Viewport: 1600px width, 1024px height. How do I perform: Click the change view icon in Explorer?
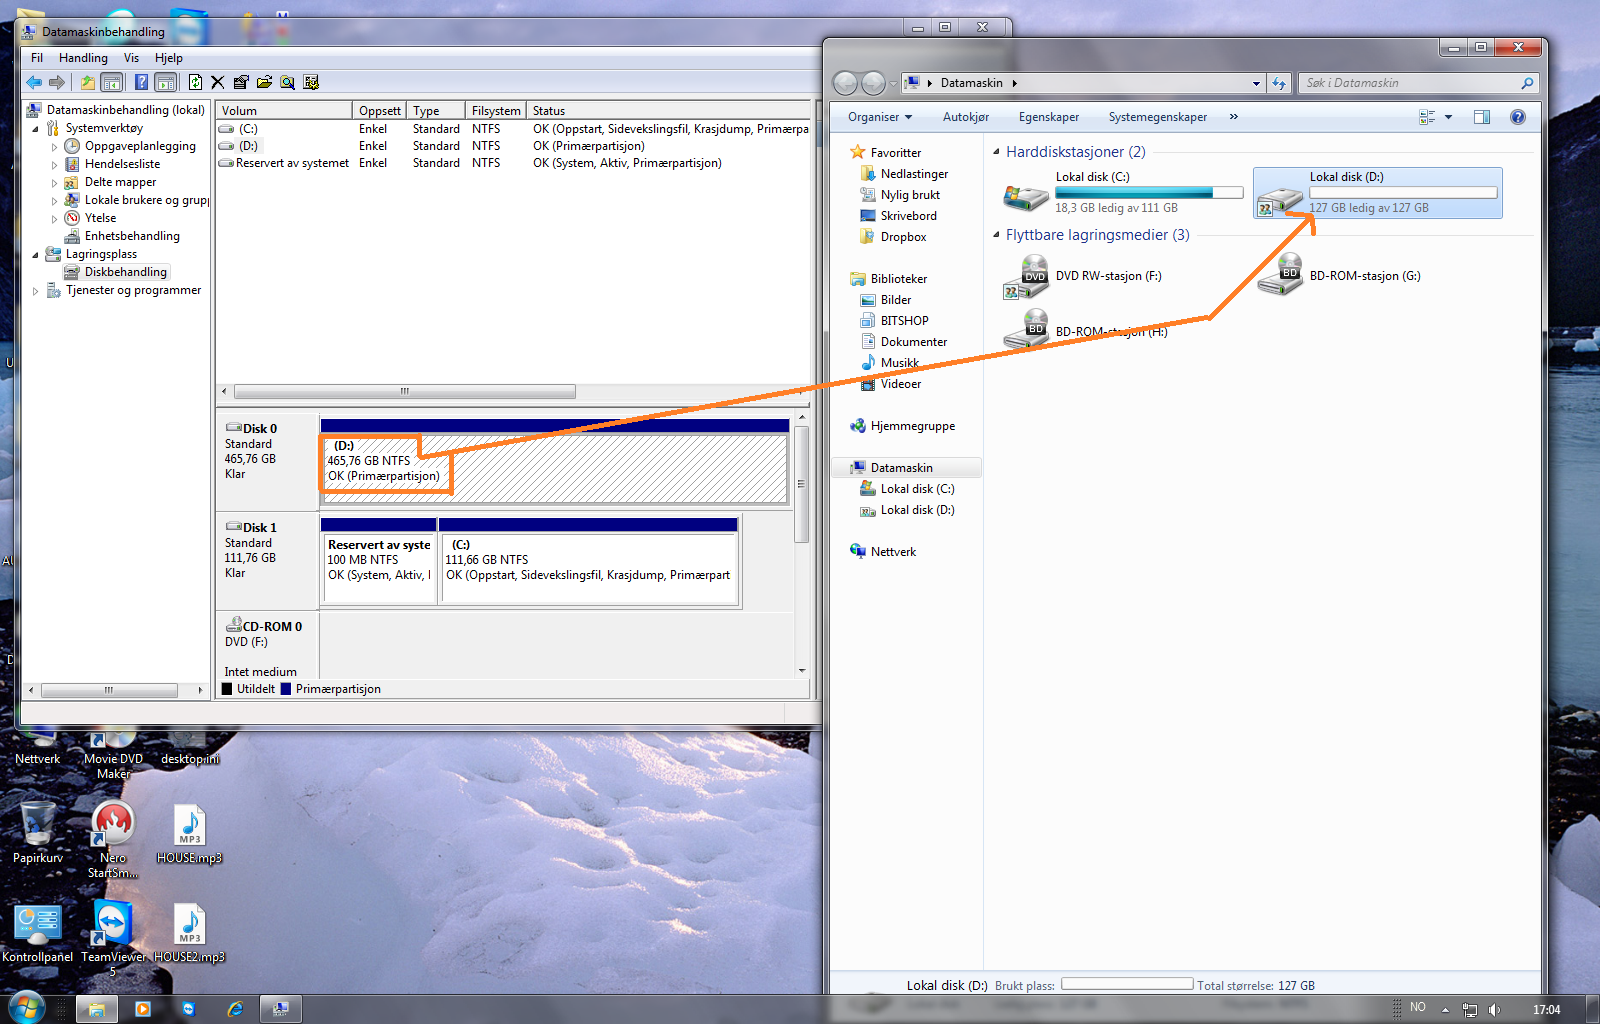click(1427, 117)
